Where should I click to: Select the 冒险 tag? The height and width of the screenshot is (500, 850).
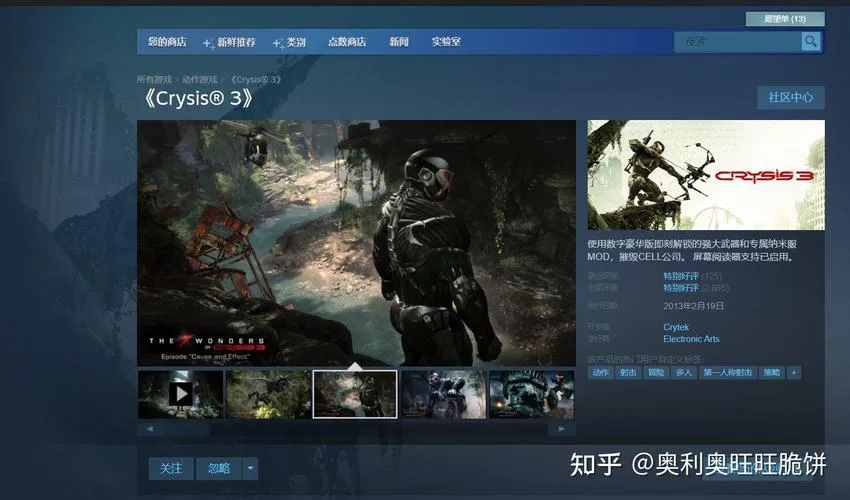[x=656, y=373]
